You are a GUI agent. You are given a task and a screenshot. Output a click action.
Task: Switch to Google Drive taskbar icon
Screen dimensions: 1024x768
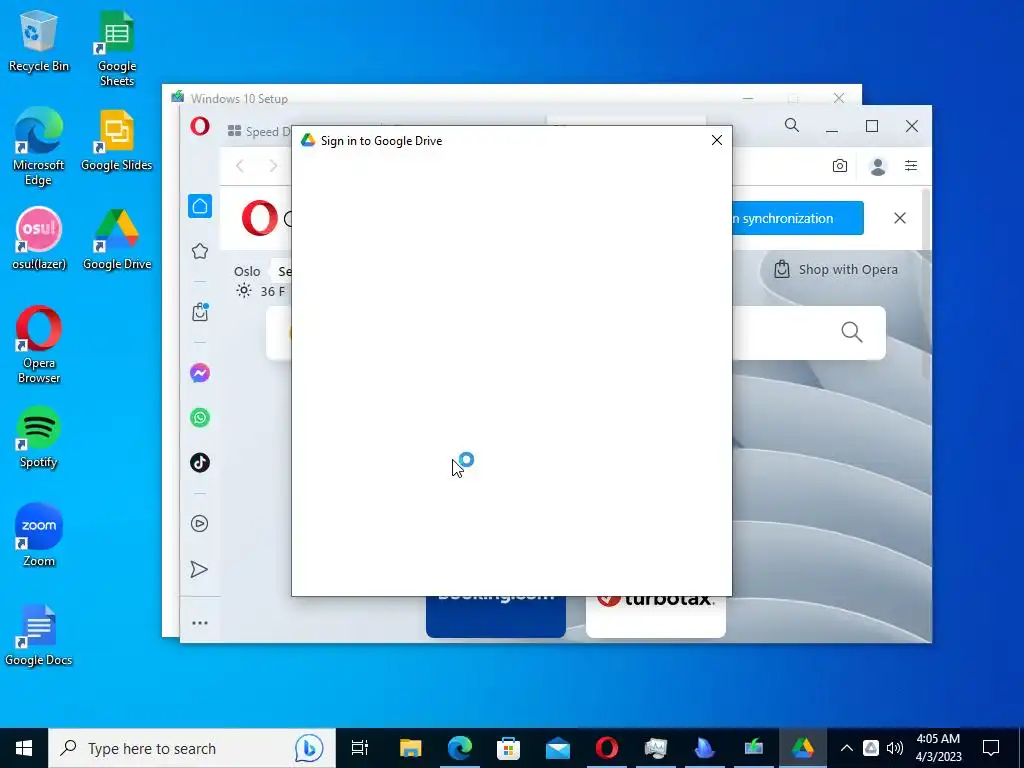click(x=803, y=748)
